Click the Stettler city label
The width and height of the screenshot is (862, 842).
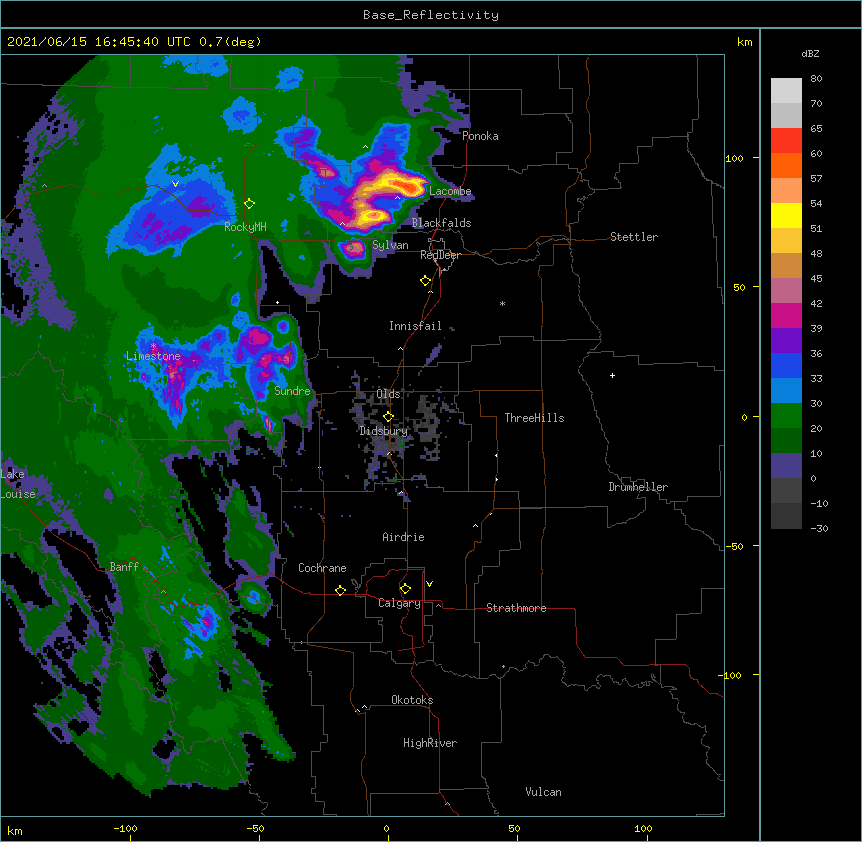point(633,237)
